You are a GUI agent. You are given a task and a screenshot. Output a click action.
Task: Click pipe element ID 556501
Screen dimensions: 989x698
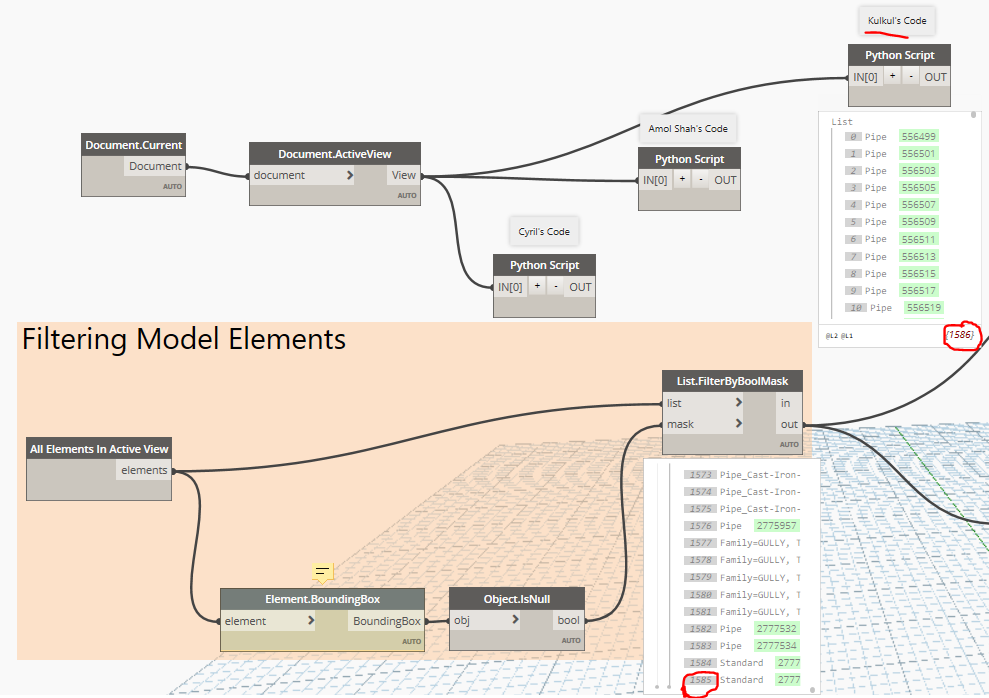click(918, 153)
